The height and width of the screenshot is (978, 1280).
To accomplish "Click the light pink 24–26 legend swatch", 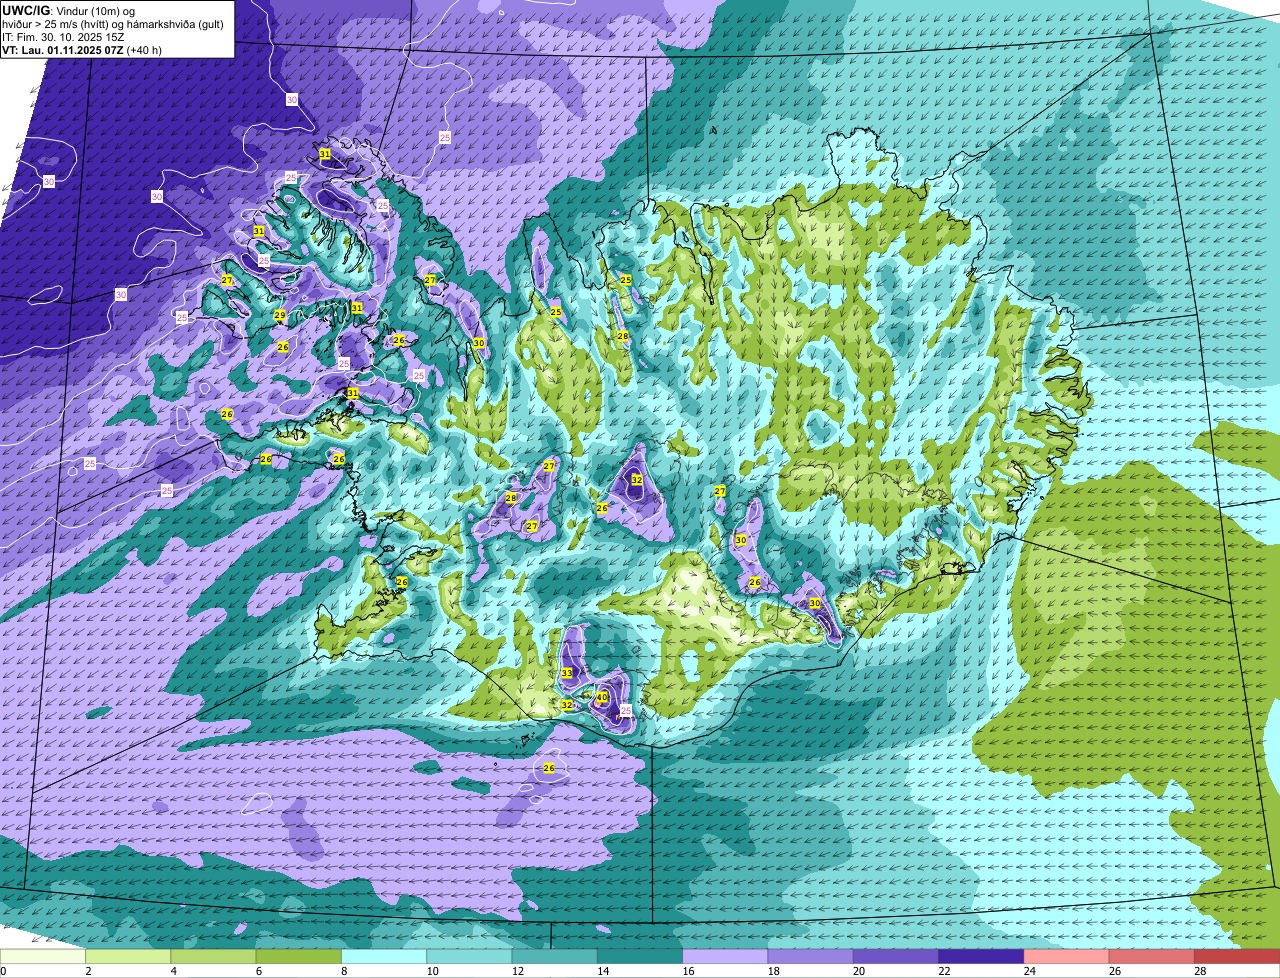I will pos(1067,956).
